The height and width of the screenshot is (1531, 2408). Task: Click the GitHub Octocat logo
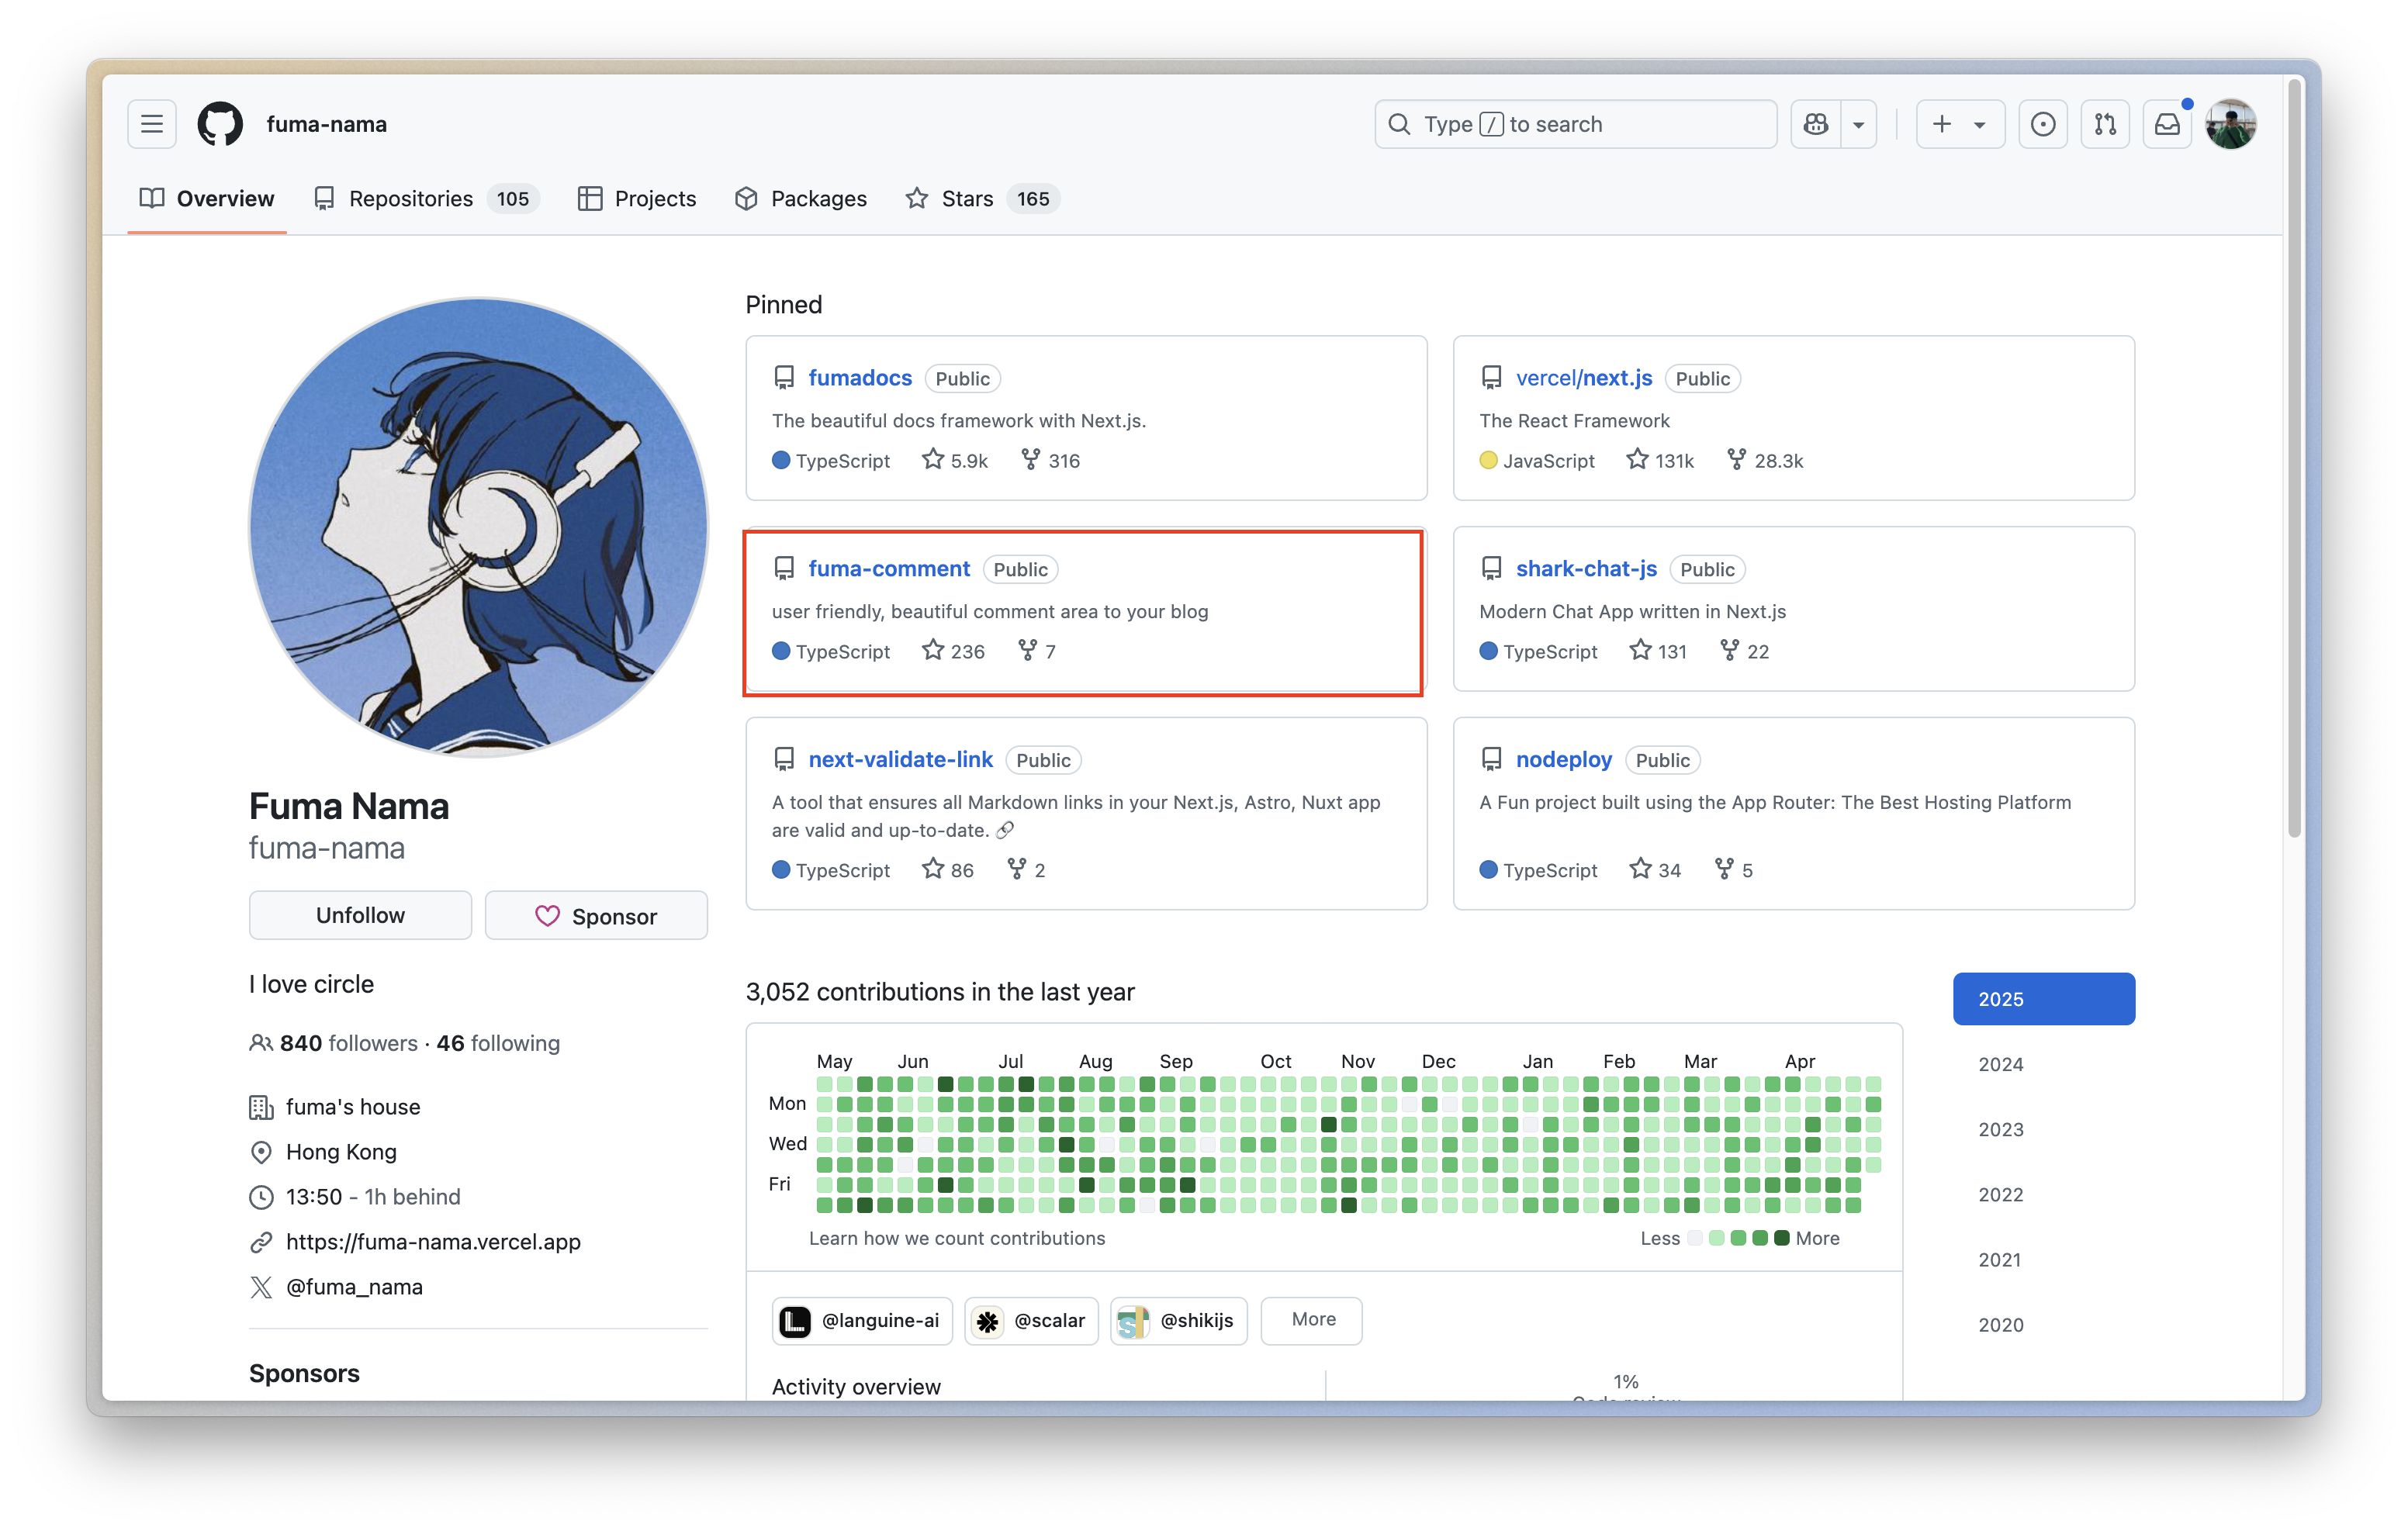click(220, 124)
